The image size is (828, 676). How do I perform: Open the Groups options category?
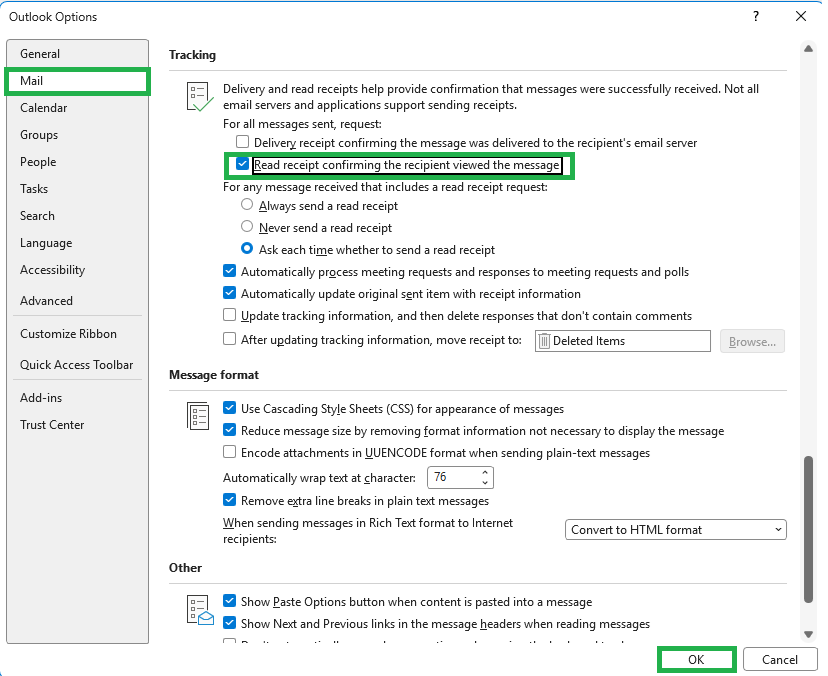[x=78, y=135]
